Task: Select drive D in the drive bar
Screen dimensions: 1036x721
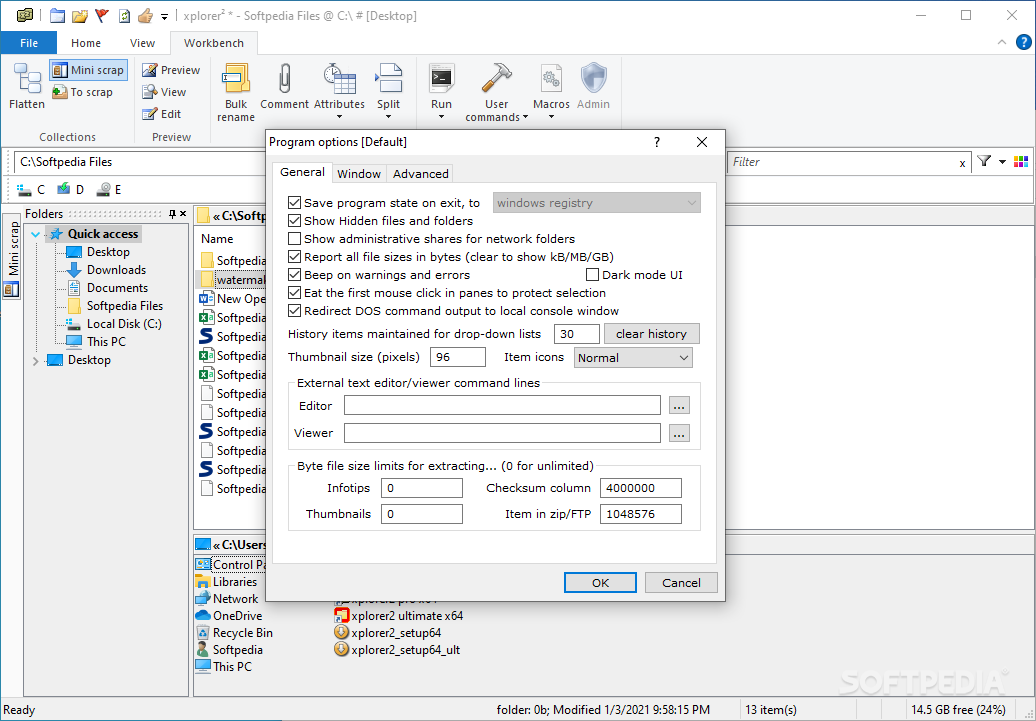Action: pyautogui.click(x=70, y=190)
